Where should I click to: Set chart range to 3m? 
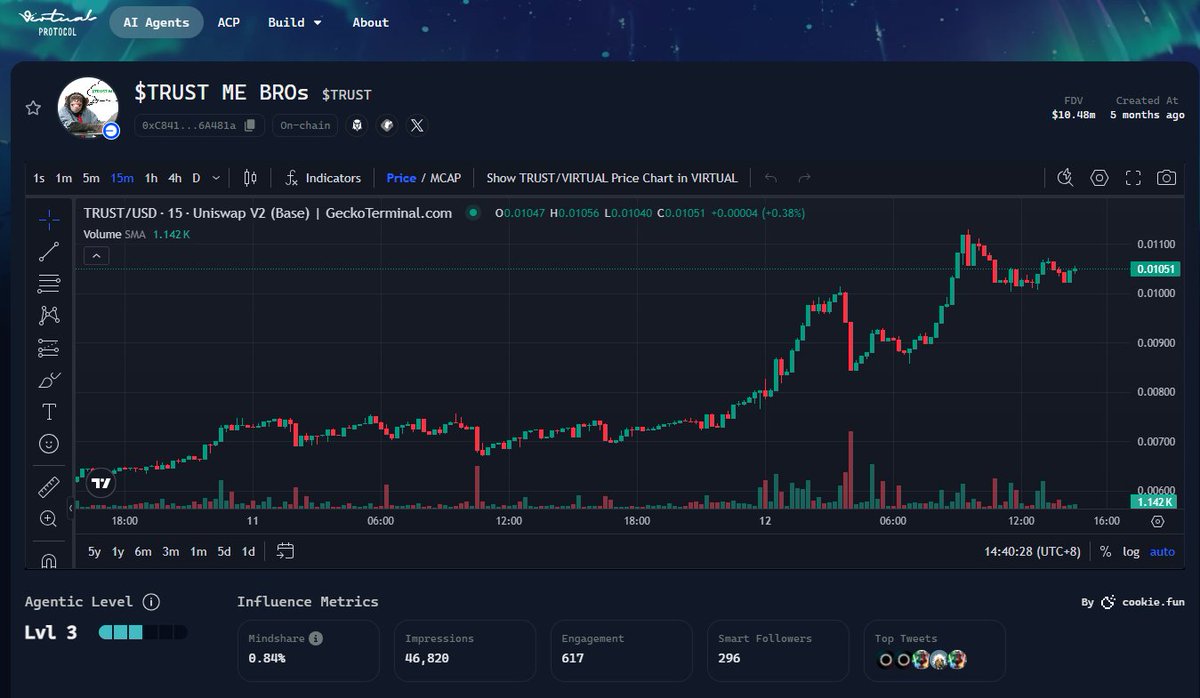pos(171,551)
